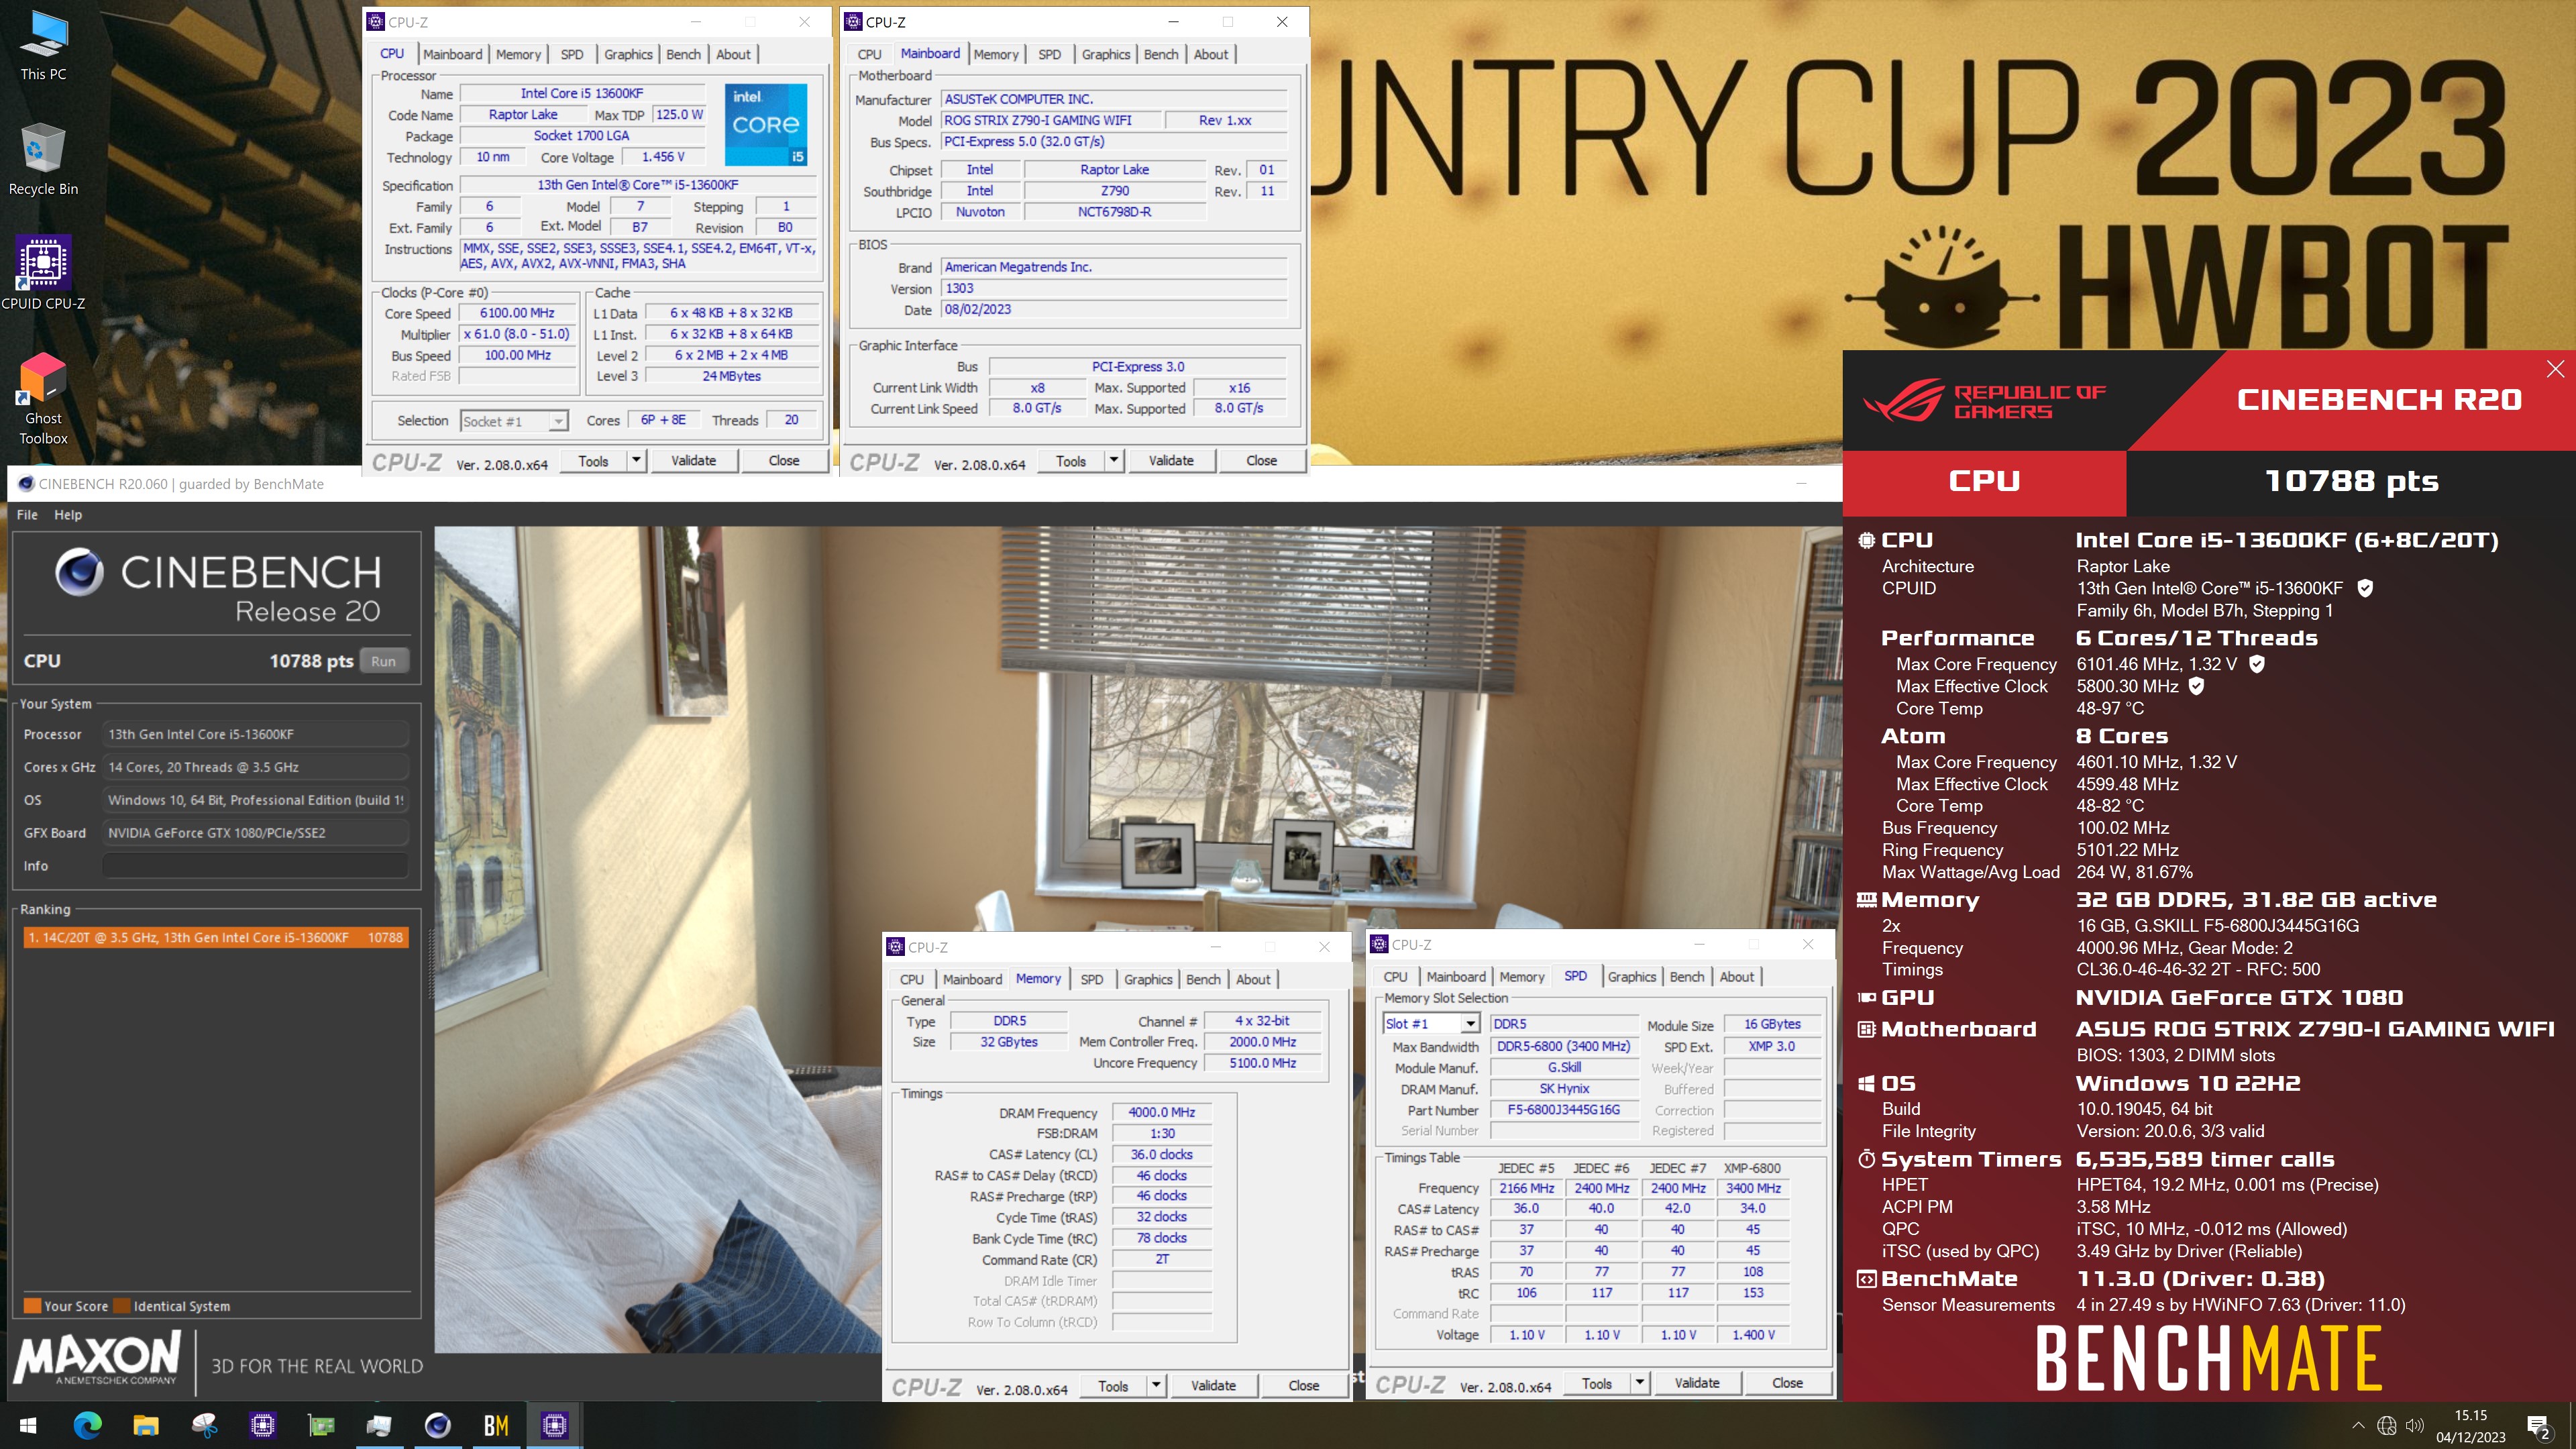Switch to Bench tab in first CPU-Z window
The width and height of the screenshot is (2576, 1449).
[x=683, y=55]
